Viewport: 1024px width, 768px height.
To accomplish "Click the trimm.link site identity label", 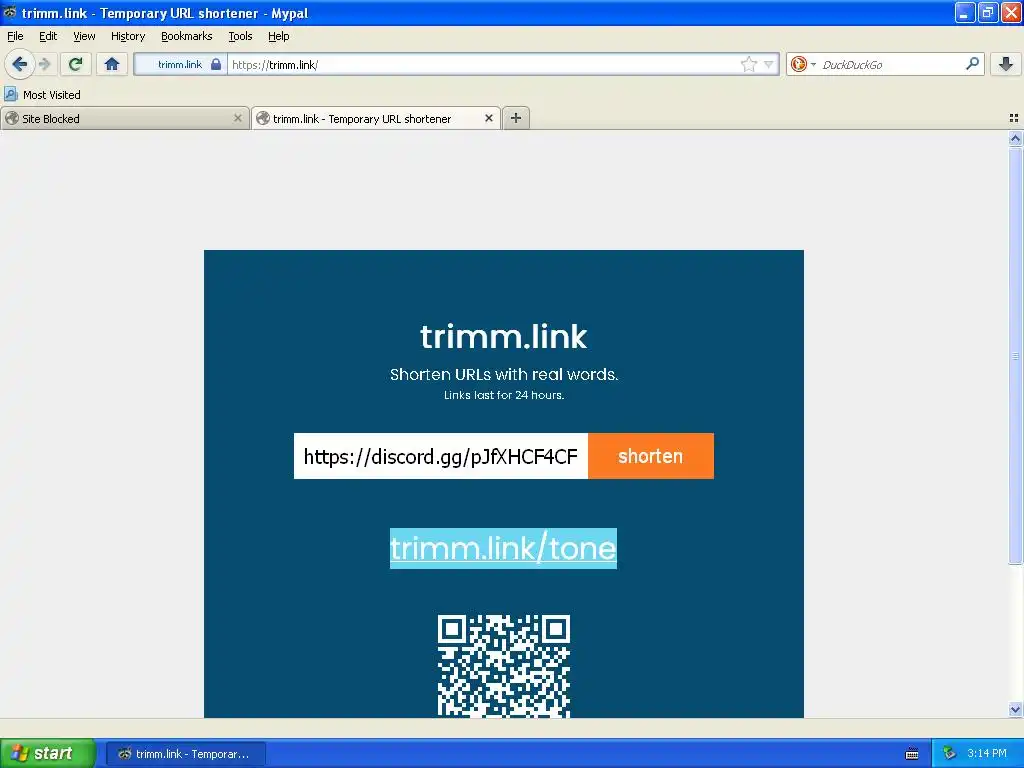I will [180, 64].
